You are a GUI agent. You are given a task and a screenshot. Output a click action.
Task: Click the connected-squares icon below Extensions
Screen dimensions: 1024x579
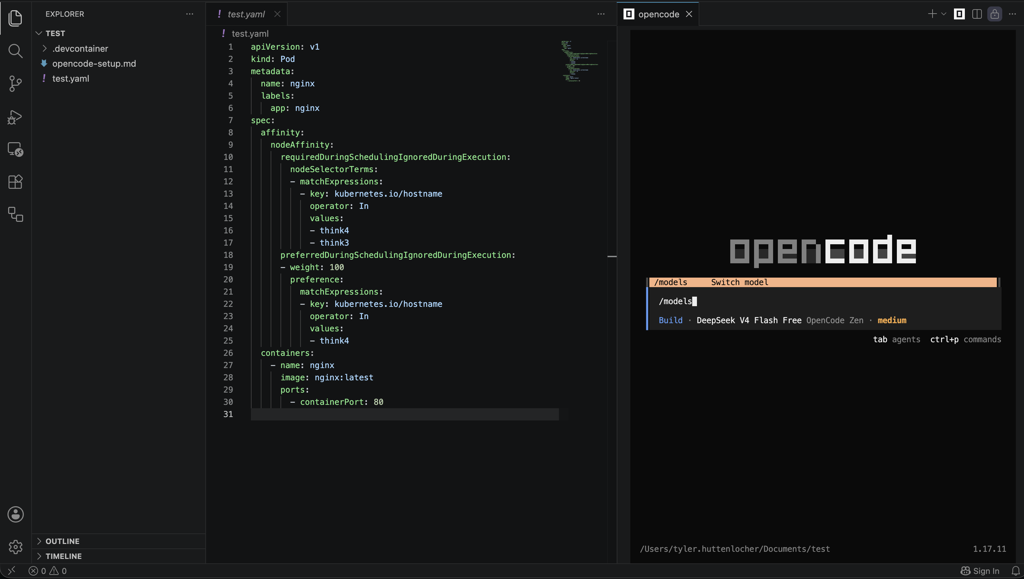15,214
